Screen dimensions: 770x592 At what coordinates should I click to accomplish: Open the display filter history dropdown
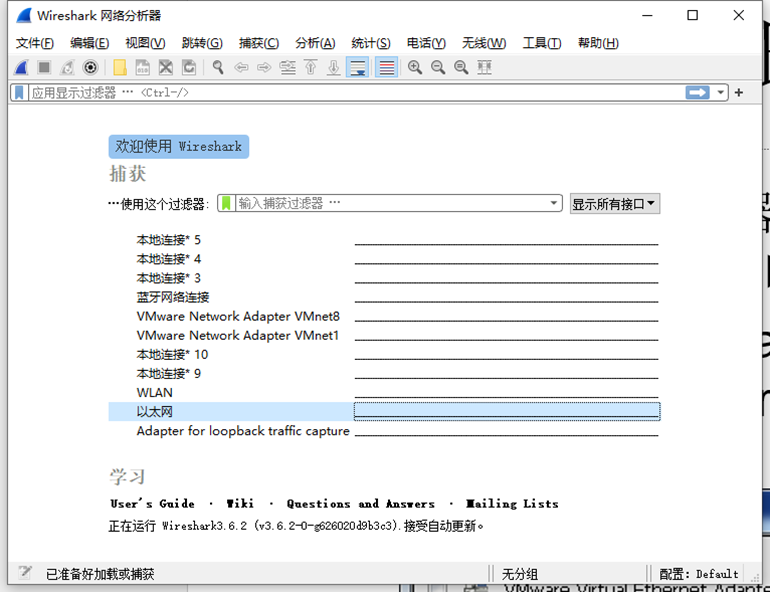point(720,92)
